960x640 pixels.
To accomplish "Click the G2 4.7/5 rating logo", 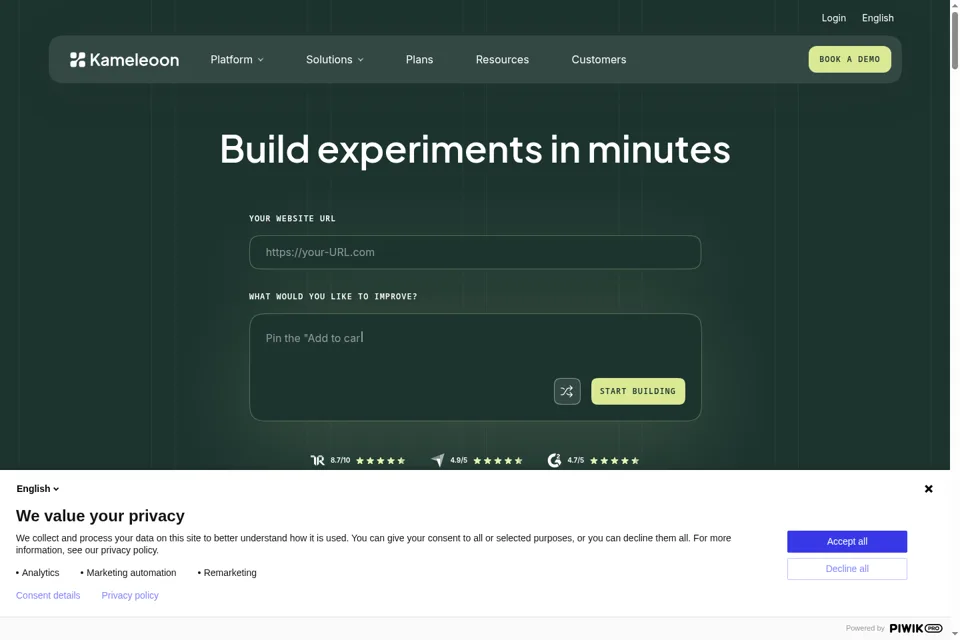I will pyautogui.click(x=554, y=460).
